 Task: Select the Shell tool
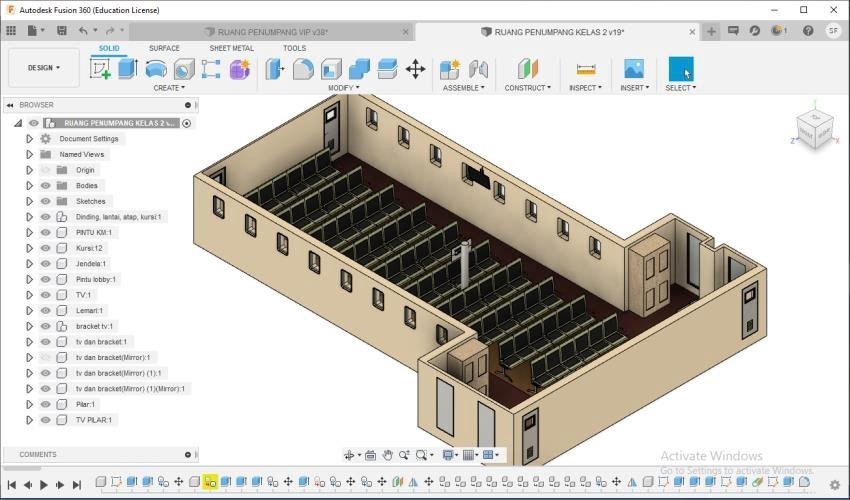(331, 69)
